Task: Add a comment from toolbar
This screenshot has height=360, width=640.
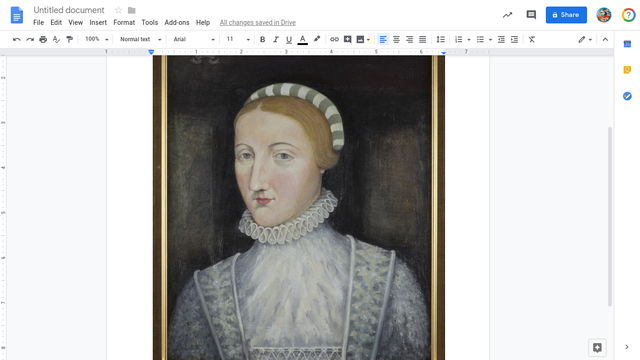Action: [x=347, y=40]
